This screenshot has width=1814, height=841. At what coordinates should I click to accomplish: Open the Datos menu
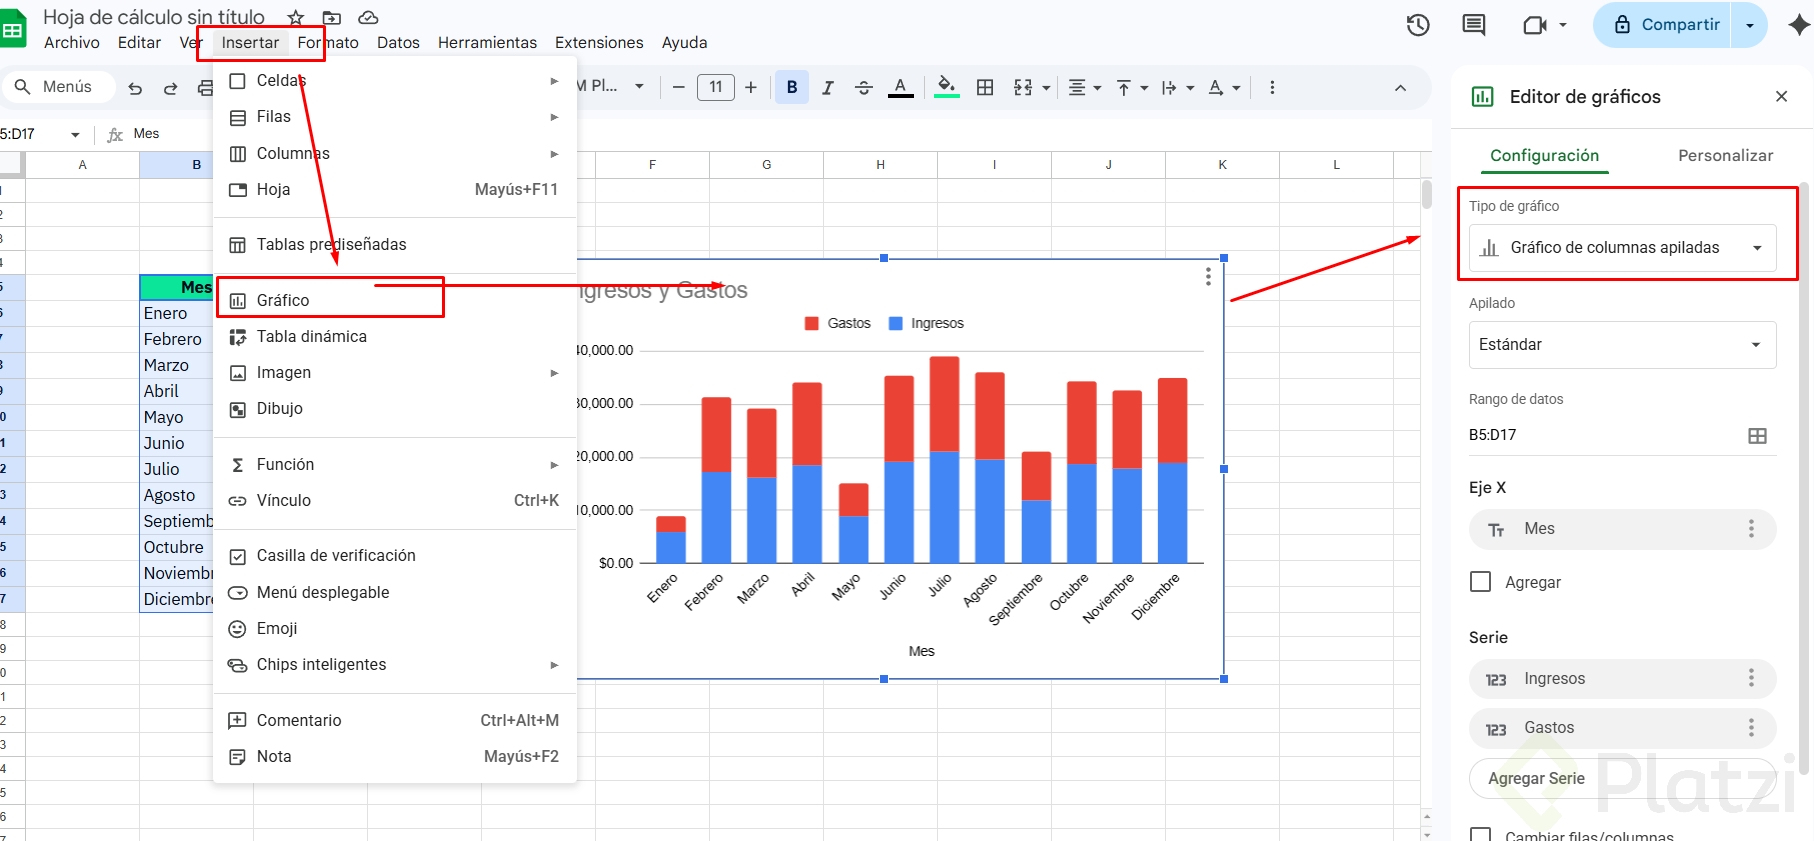(398, 43)
